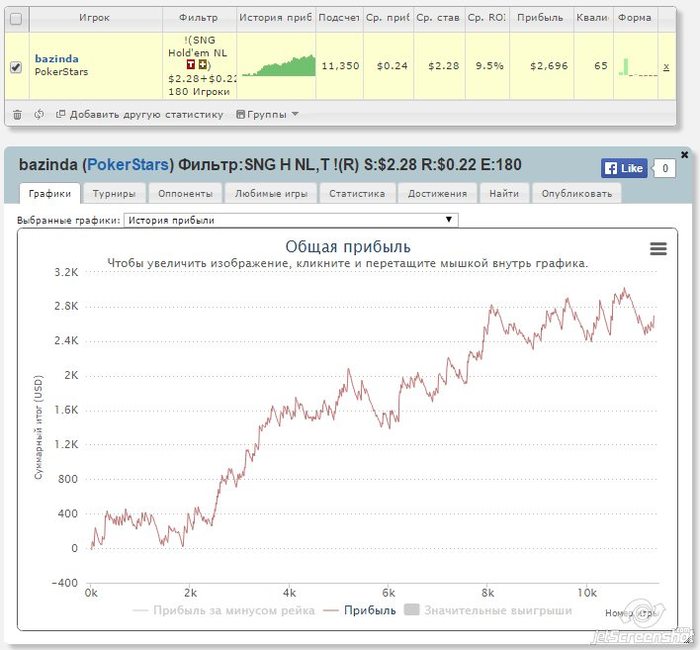The image size is (700, 650).
Task: Click the PokerStars link in title
Action: click(128, 165)
